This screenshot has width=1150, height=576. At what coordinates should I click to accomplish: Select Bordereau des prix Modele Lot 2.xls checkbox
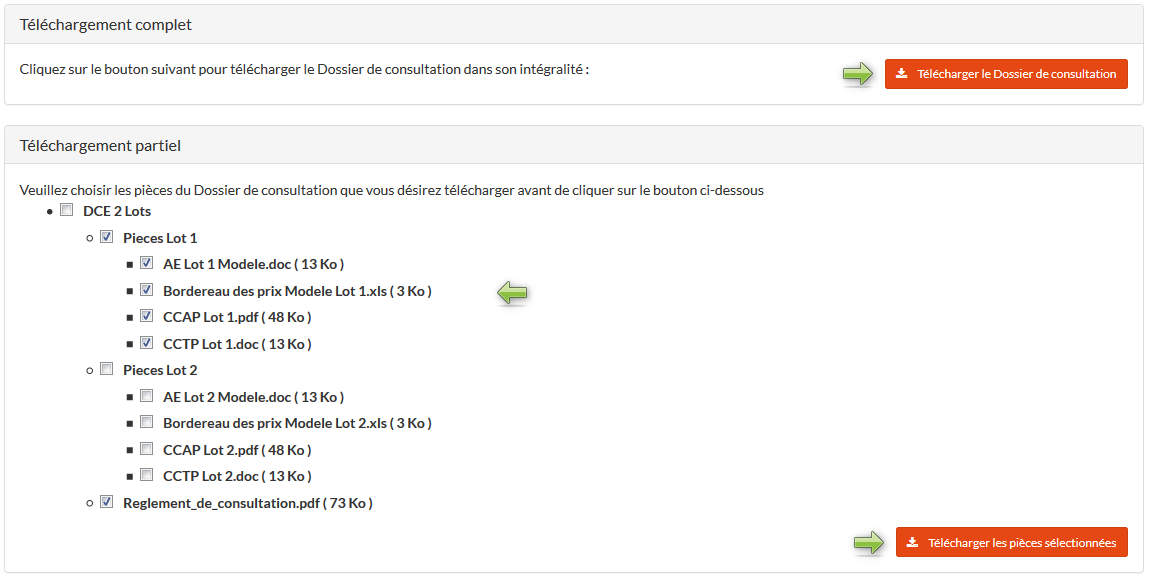pos(147,423)
